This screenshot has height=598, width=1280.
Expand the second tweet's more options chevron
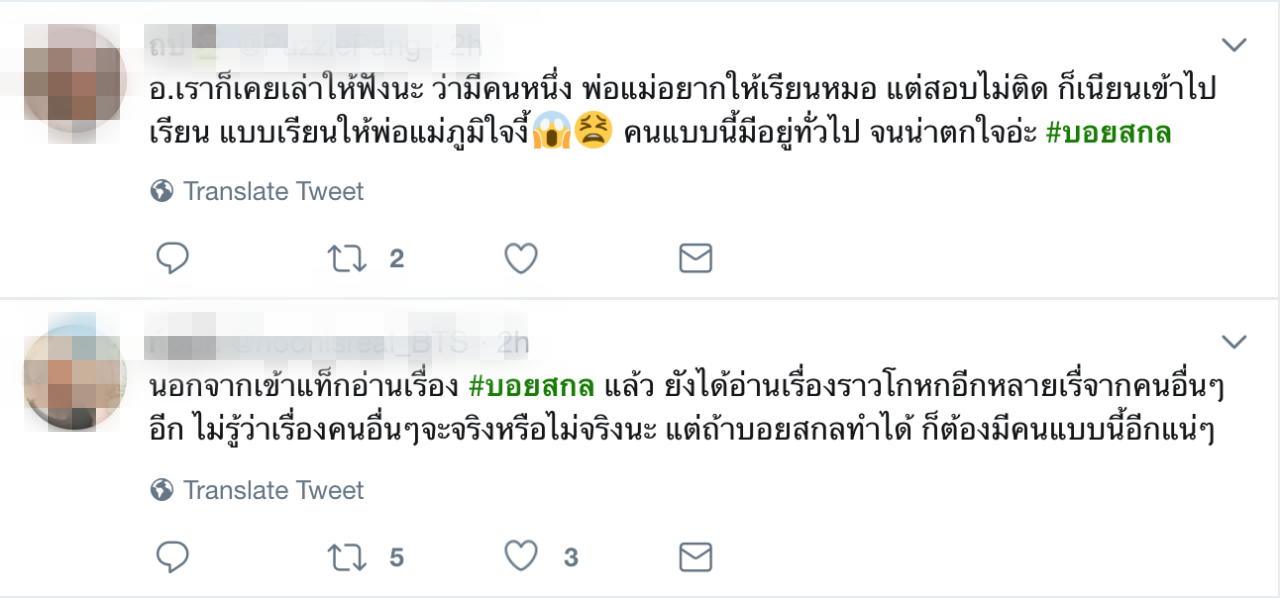tap(1235, 343)
